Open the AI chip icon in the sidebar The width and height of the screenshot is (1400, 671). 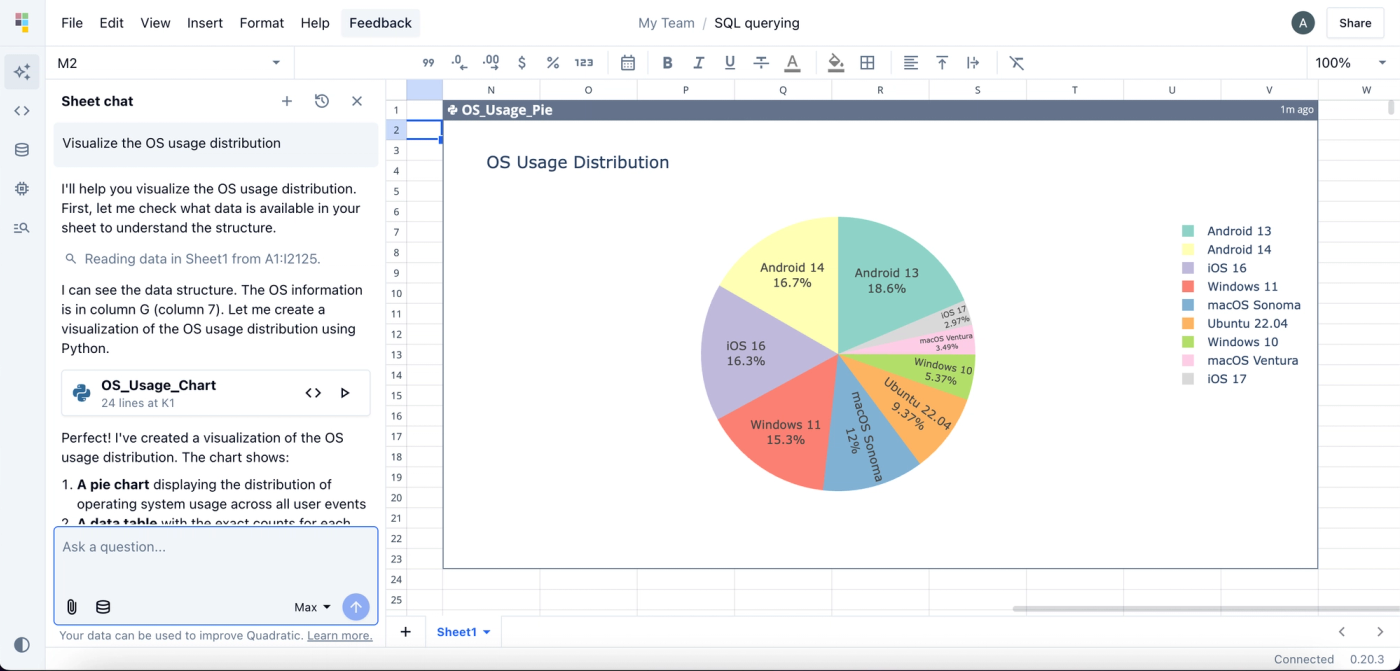click(x=22, y=188)
